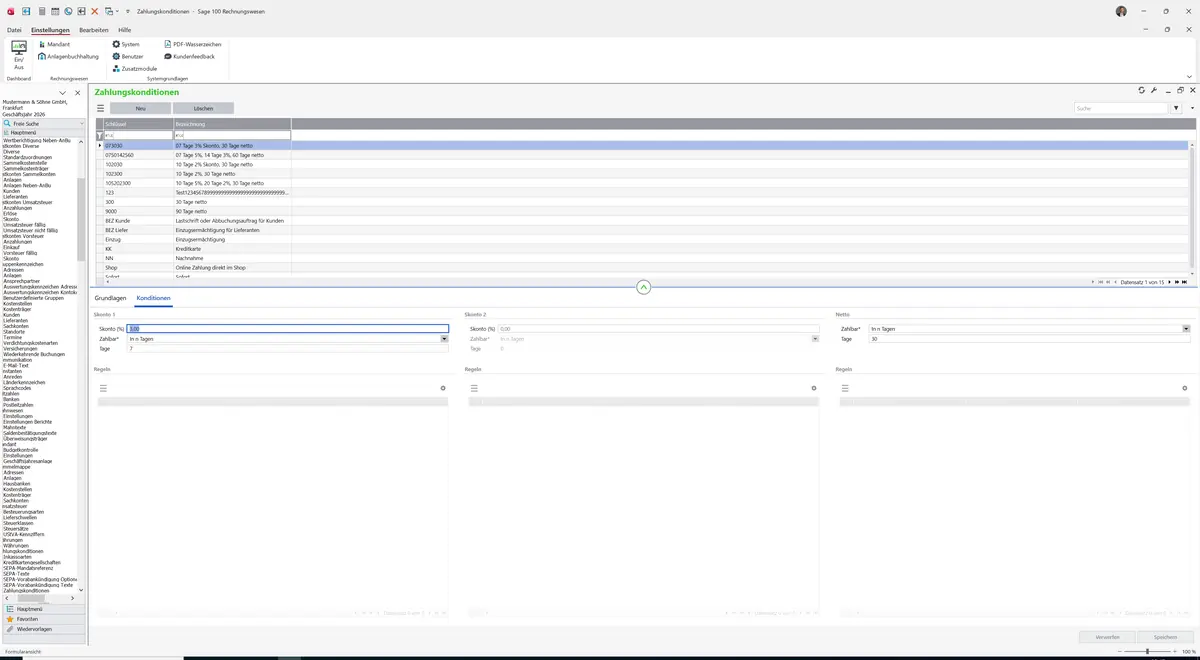Viewport: 1200px width, 660px height.
Task: Open Kundenfeedback in ribbon
Action: point(189,57)
